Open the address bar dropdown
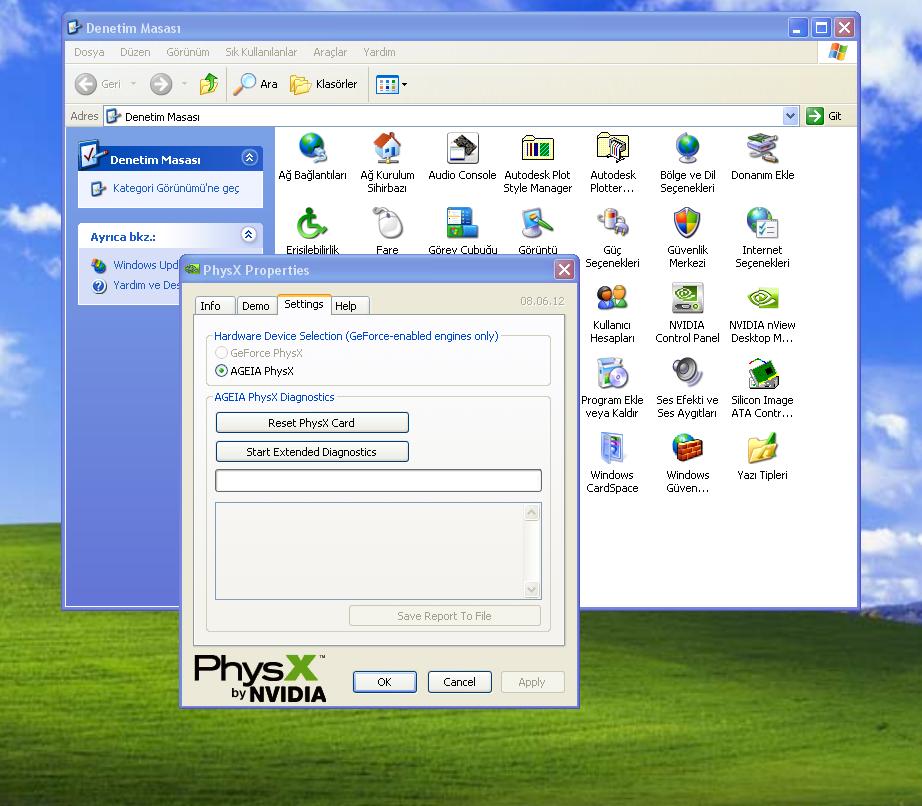 click(791, 116)
